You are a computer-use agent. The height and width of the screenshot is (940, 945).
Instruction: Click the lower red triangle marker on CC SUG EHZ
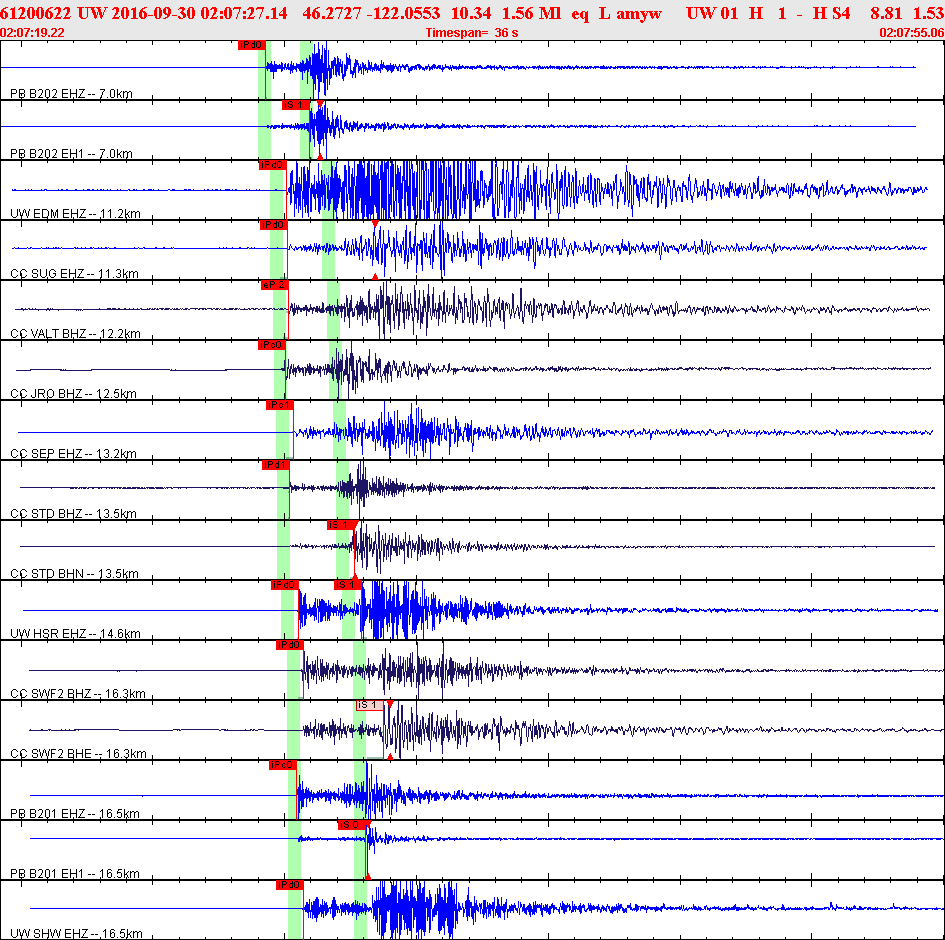point(375,277)
